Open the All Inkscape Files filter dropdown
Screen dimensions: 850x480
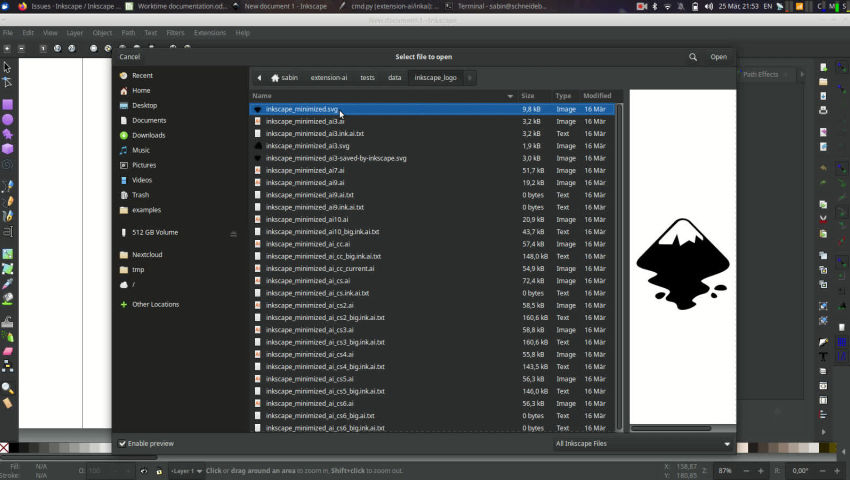pyautogui.click(x=643, y=443)
